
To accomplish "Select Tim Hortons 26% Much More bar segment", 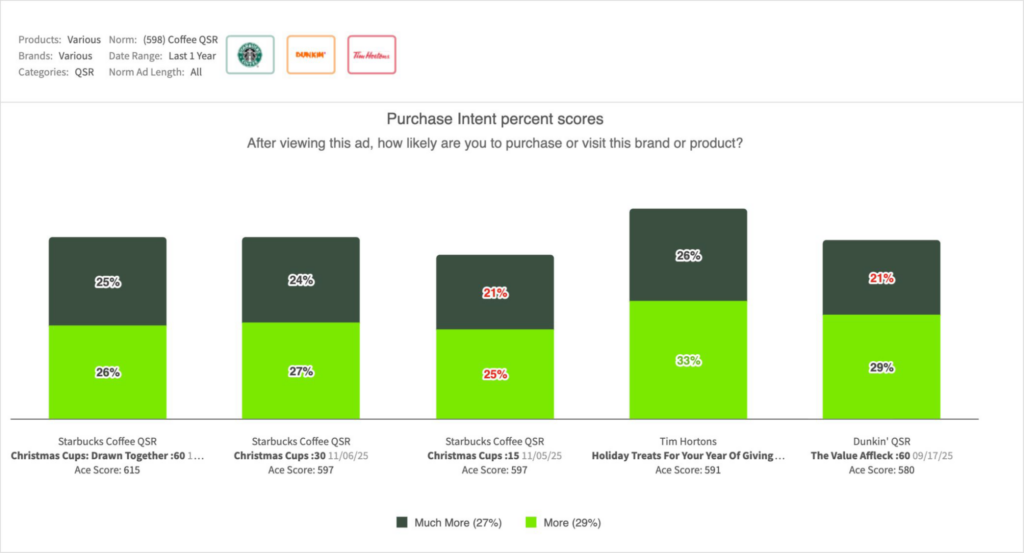I will click(x=688, y=255).
